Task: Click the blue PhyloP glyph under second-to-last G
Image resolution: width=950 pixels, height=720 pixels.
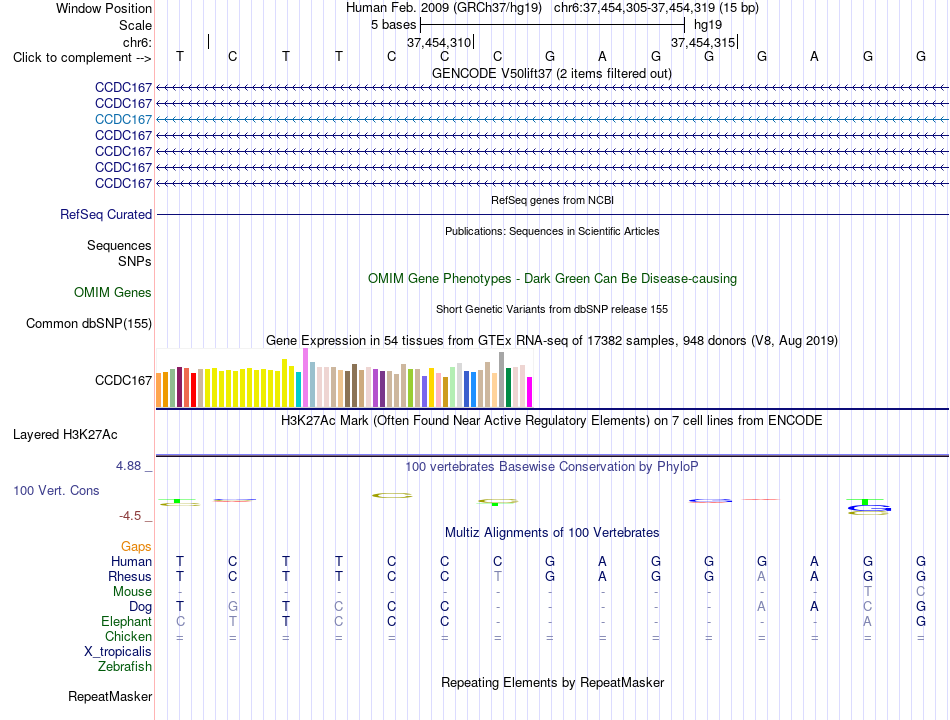Action: [x=871, y=509]
